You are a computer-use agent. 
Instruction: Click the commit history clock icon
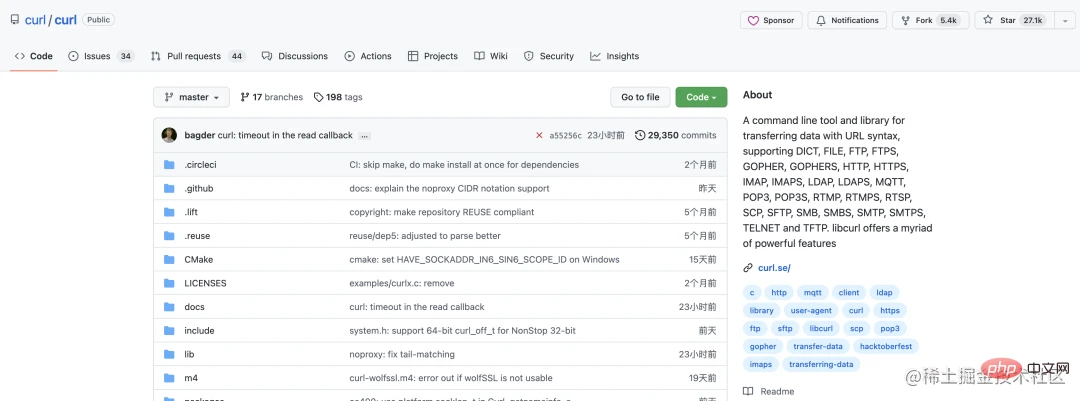coord(640,135)
